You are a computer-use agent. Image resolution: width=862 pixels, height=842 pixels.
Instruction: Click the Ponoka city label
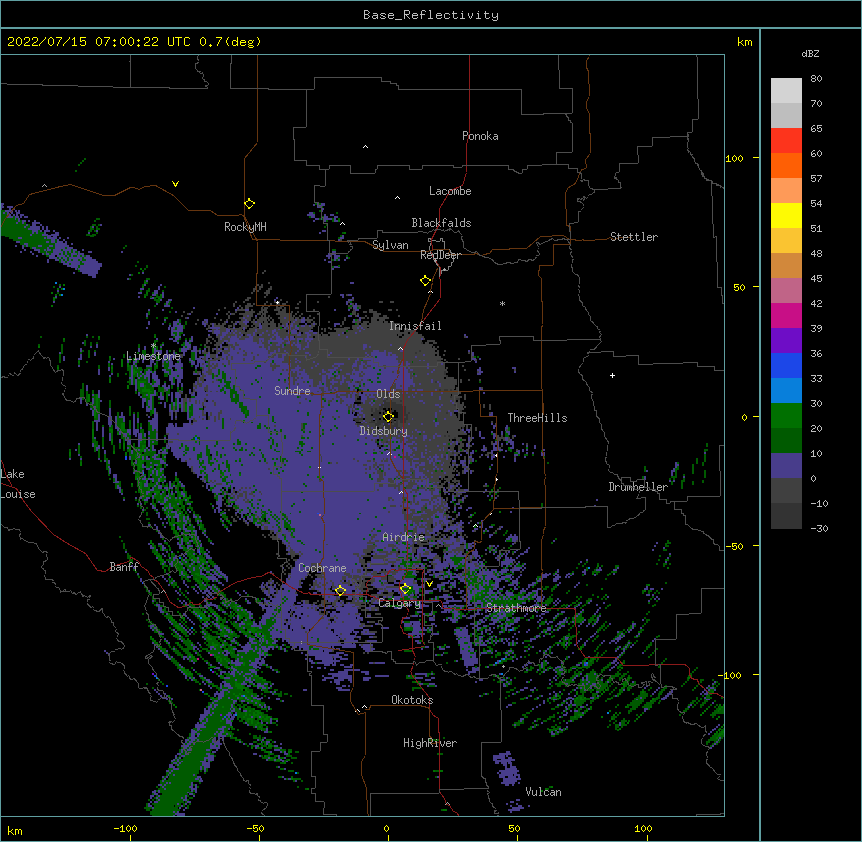pos(480,136)
